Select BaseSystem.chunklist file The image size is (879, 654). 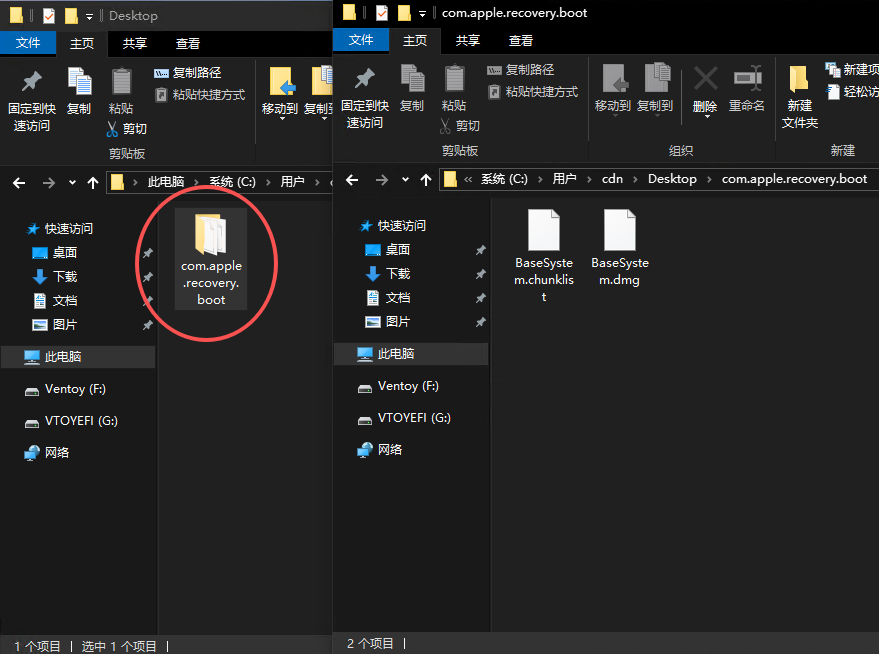[544, 256]
